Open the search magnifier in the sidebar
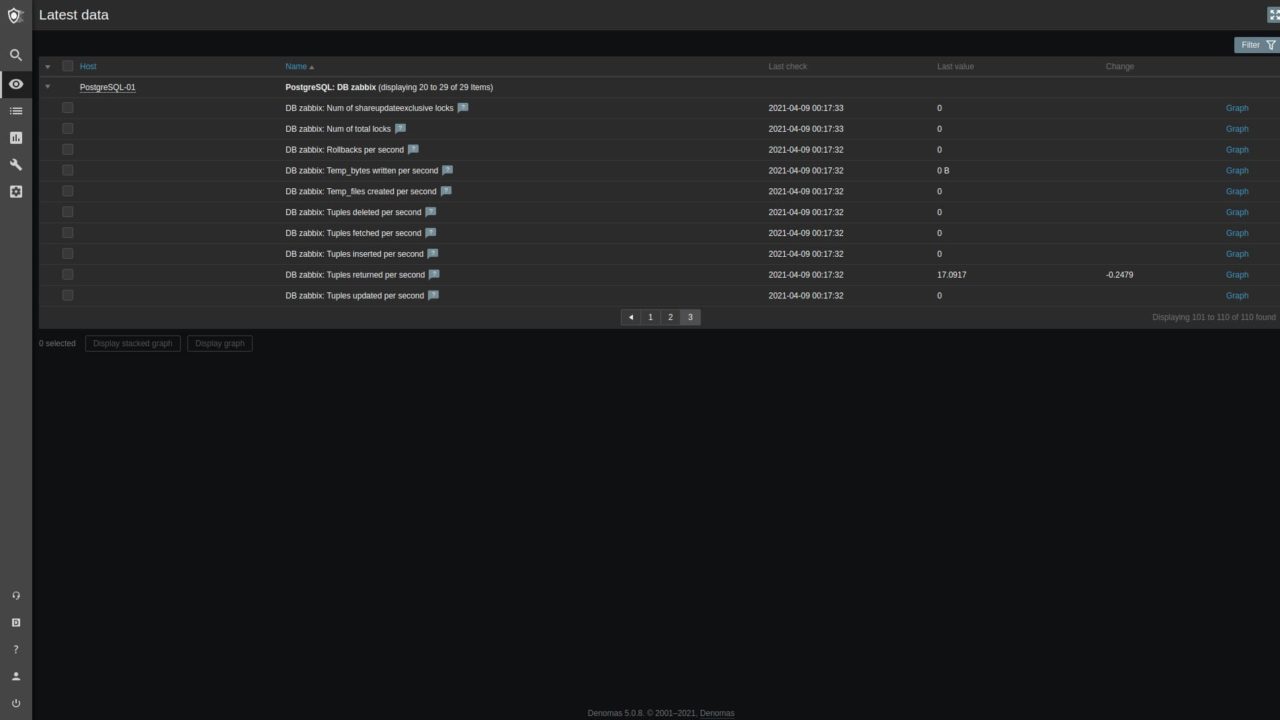 15,55
